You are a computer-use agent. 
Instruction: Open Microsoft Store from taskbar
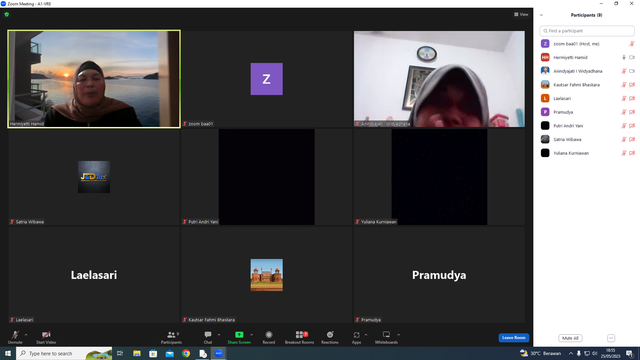click(x=153, y=353)
